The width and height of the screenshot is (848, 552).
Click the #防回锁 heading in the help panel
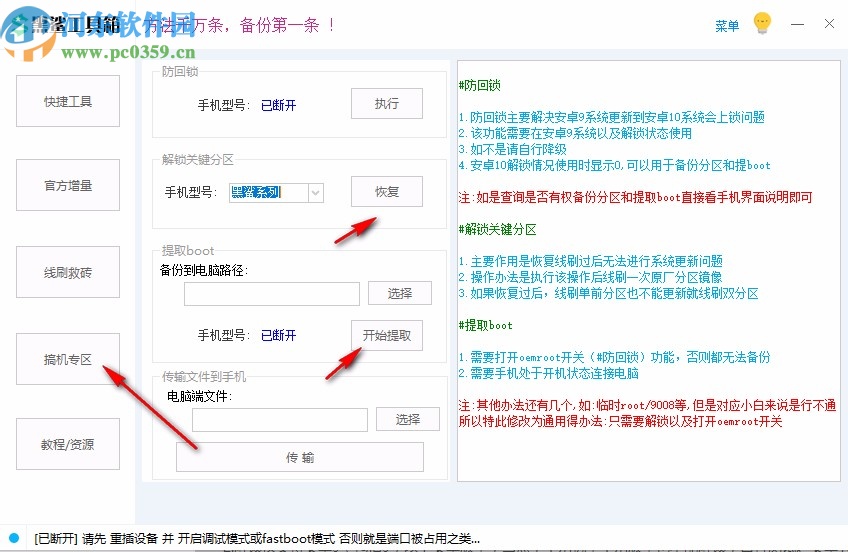[480, 85]
